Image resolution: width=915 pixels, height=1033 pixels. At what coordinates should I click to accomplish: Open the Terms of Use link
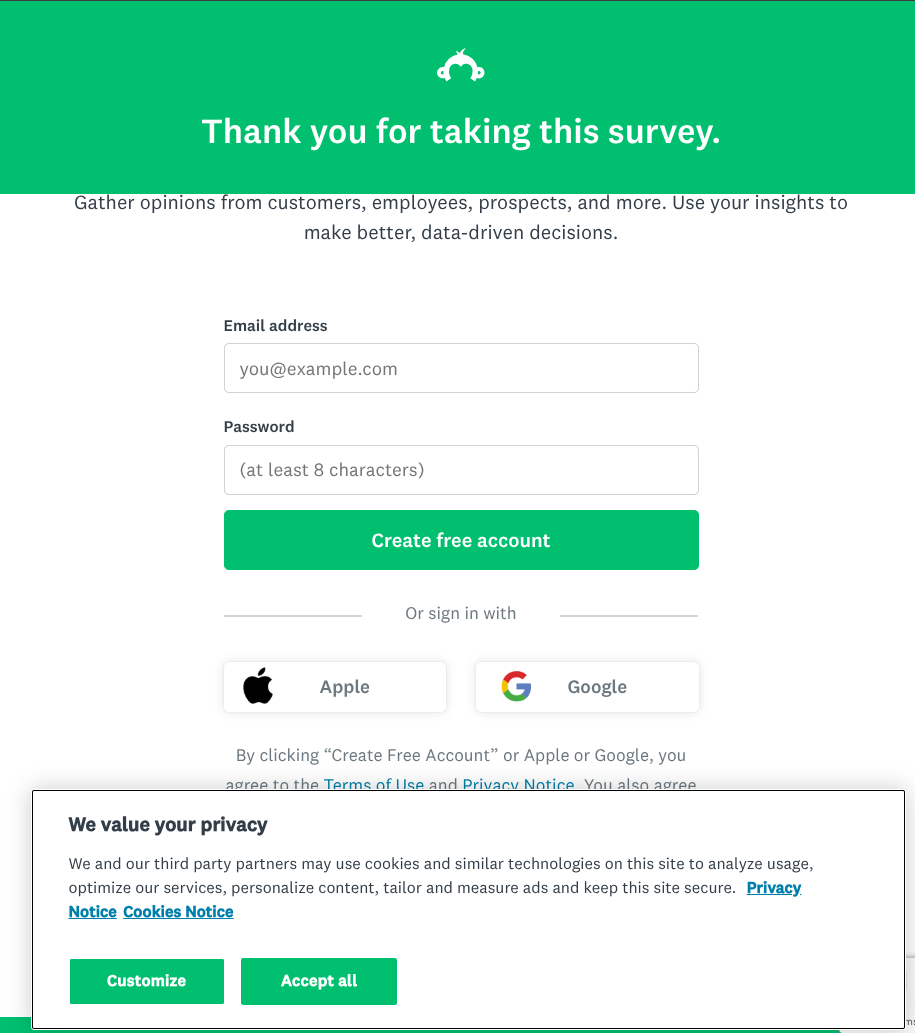point(374,785)
